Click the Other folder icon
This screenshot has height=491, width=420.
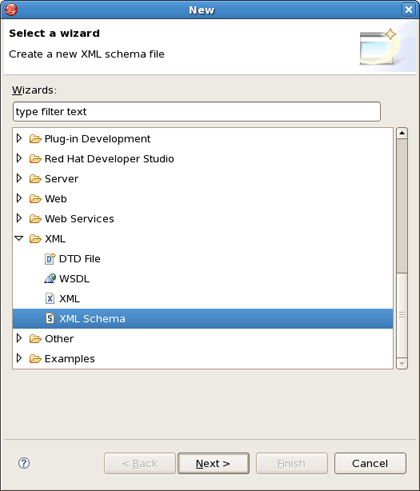(35, 339)
